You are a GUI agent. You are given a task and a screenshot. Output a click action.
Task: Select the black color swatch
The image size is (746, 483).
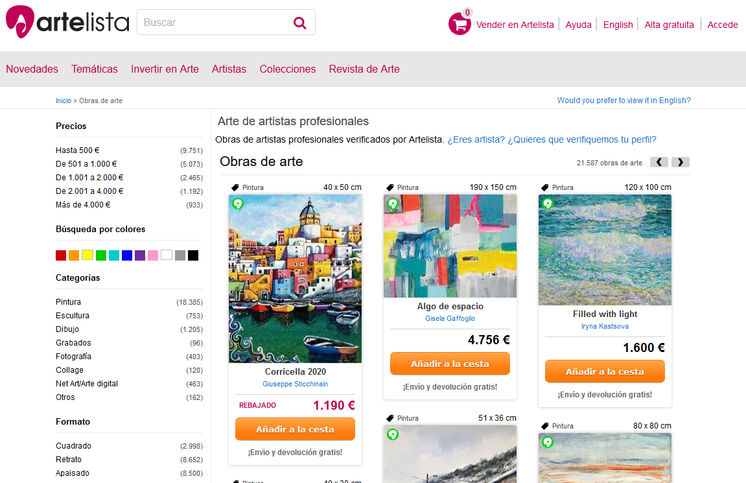193,256
